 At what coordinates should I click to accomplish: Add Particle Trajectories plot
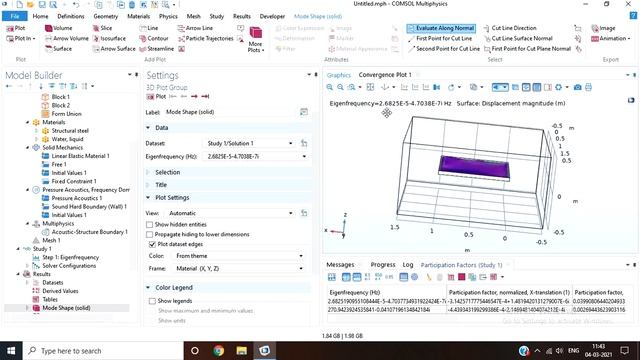click(205, 38)
